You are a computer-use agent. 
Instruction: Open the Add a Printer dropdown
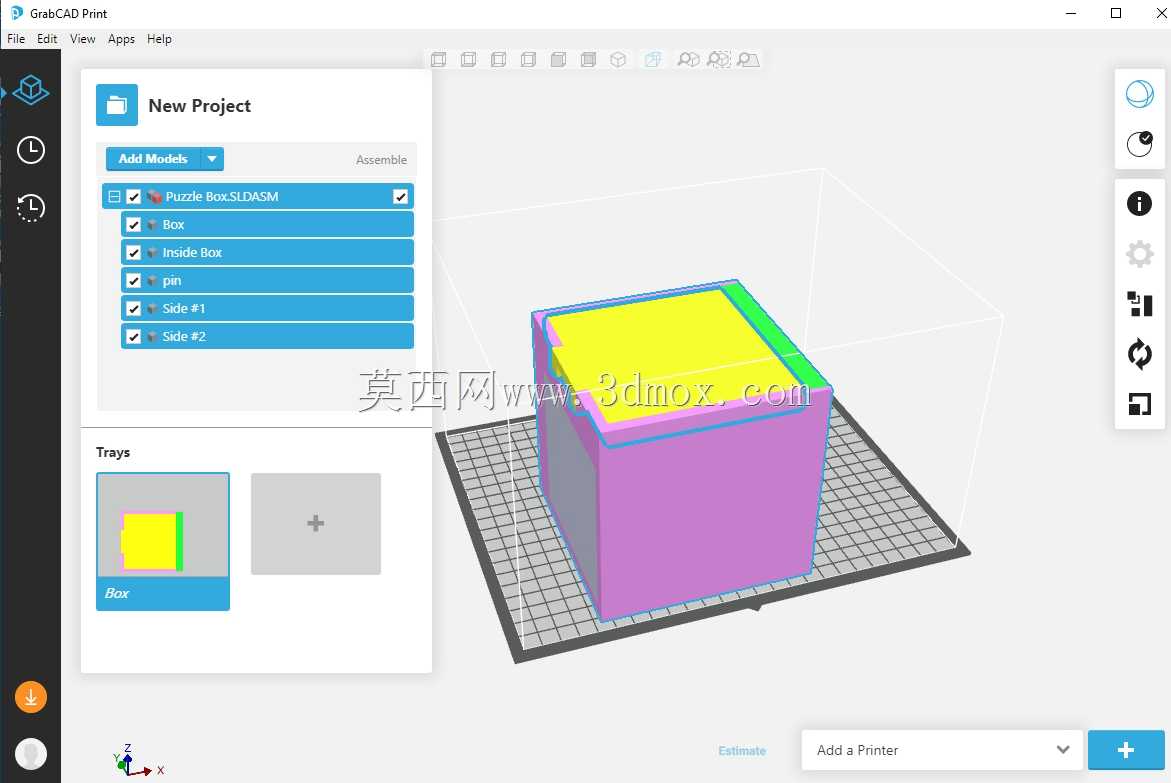(942, 750)
